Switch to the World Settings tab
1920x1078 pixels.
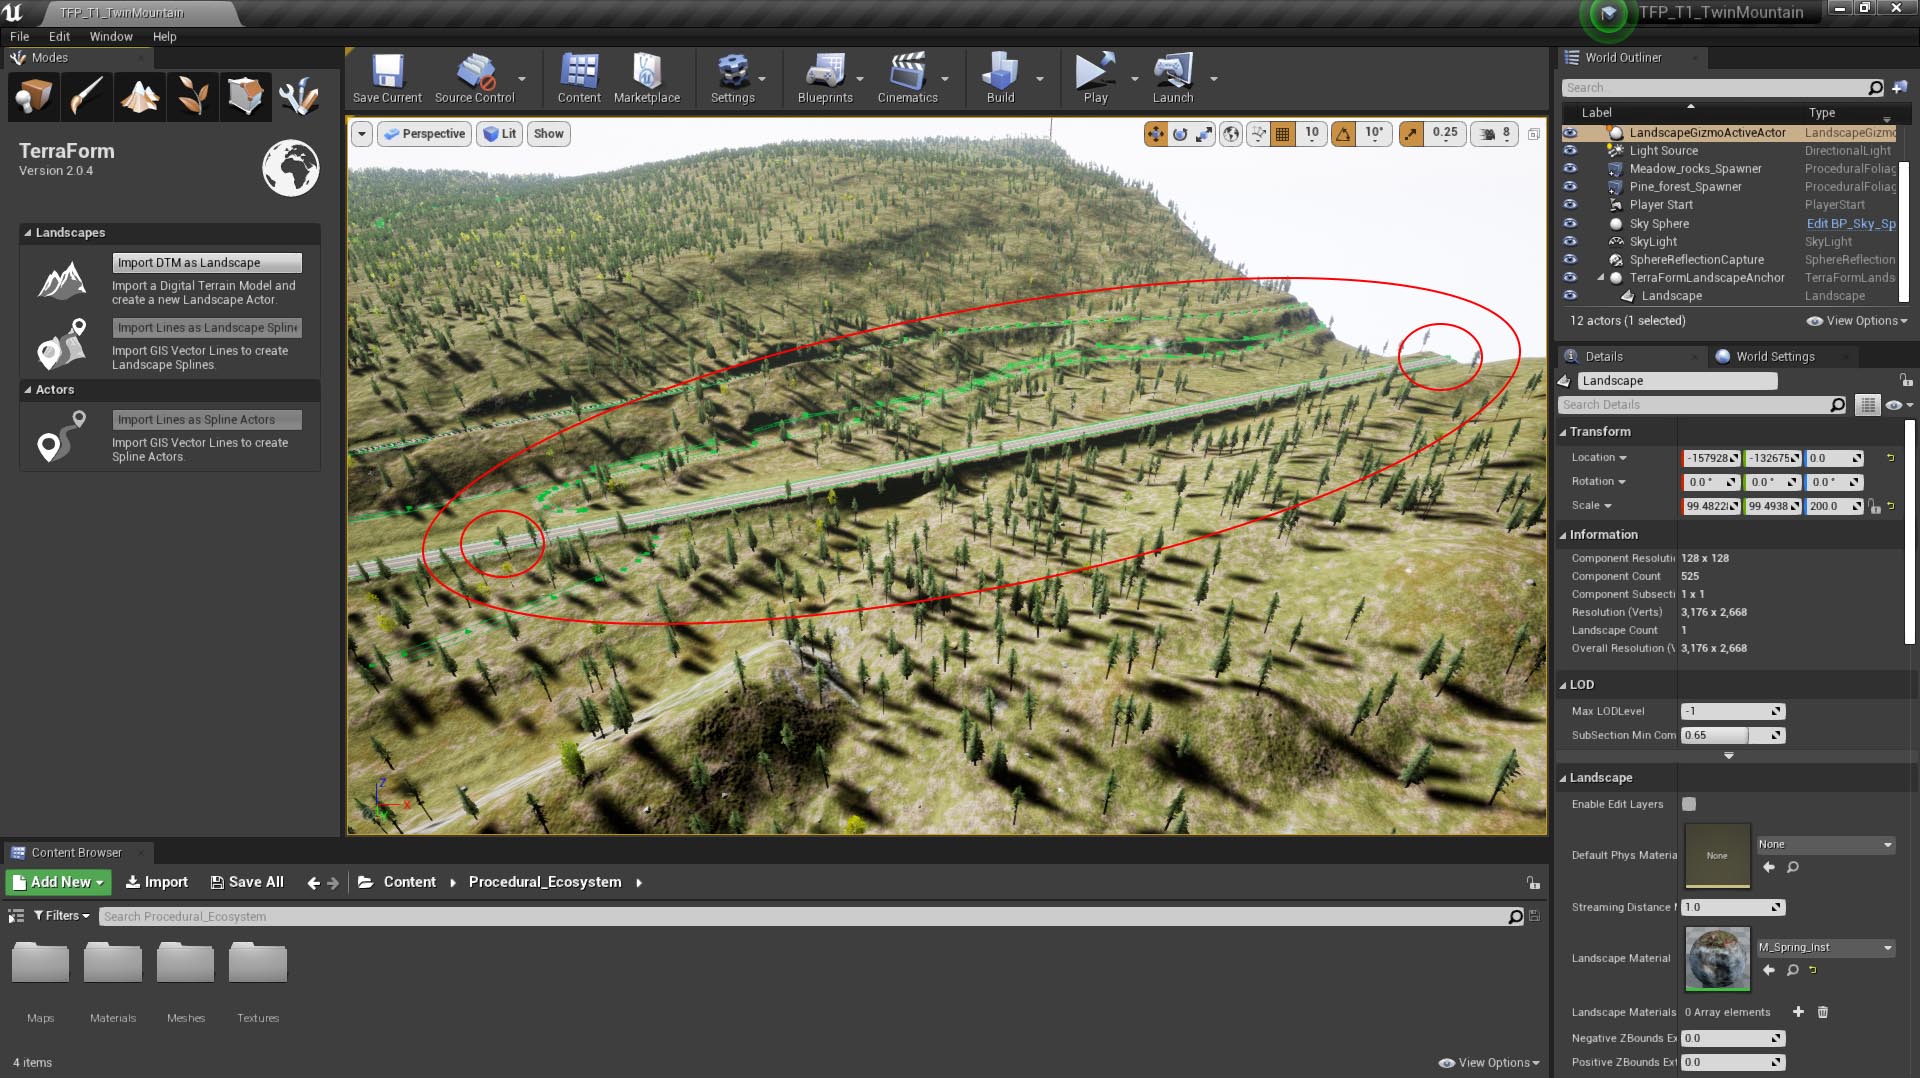click(1774, 357)
